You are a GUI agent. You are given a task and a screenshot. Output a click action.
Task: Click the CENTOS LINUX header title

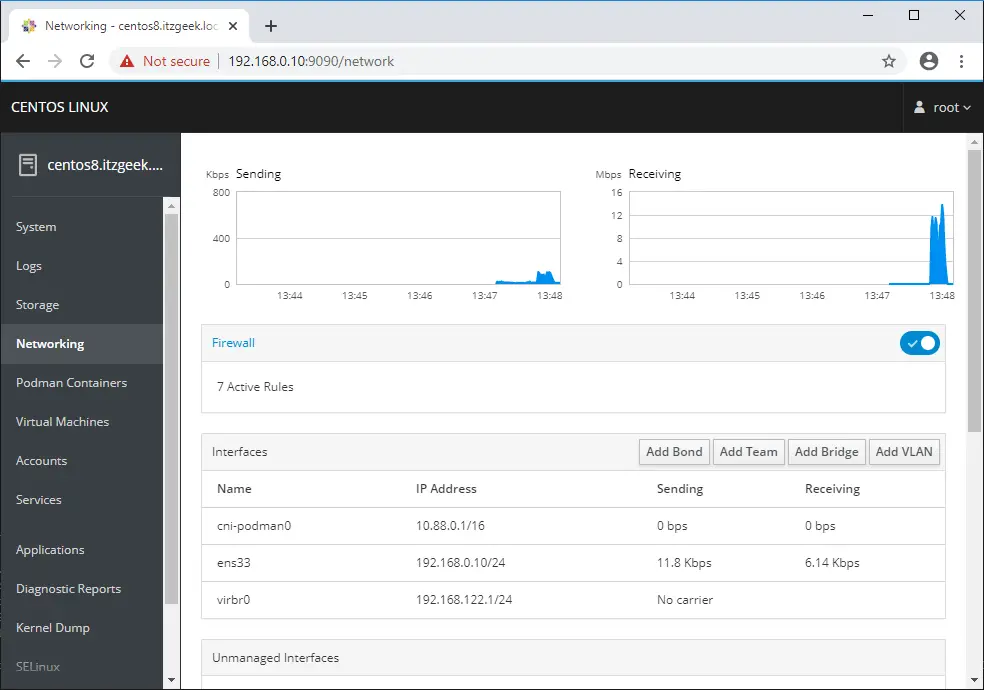(60, 107)
